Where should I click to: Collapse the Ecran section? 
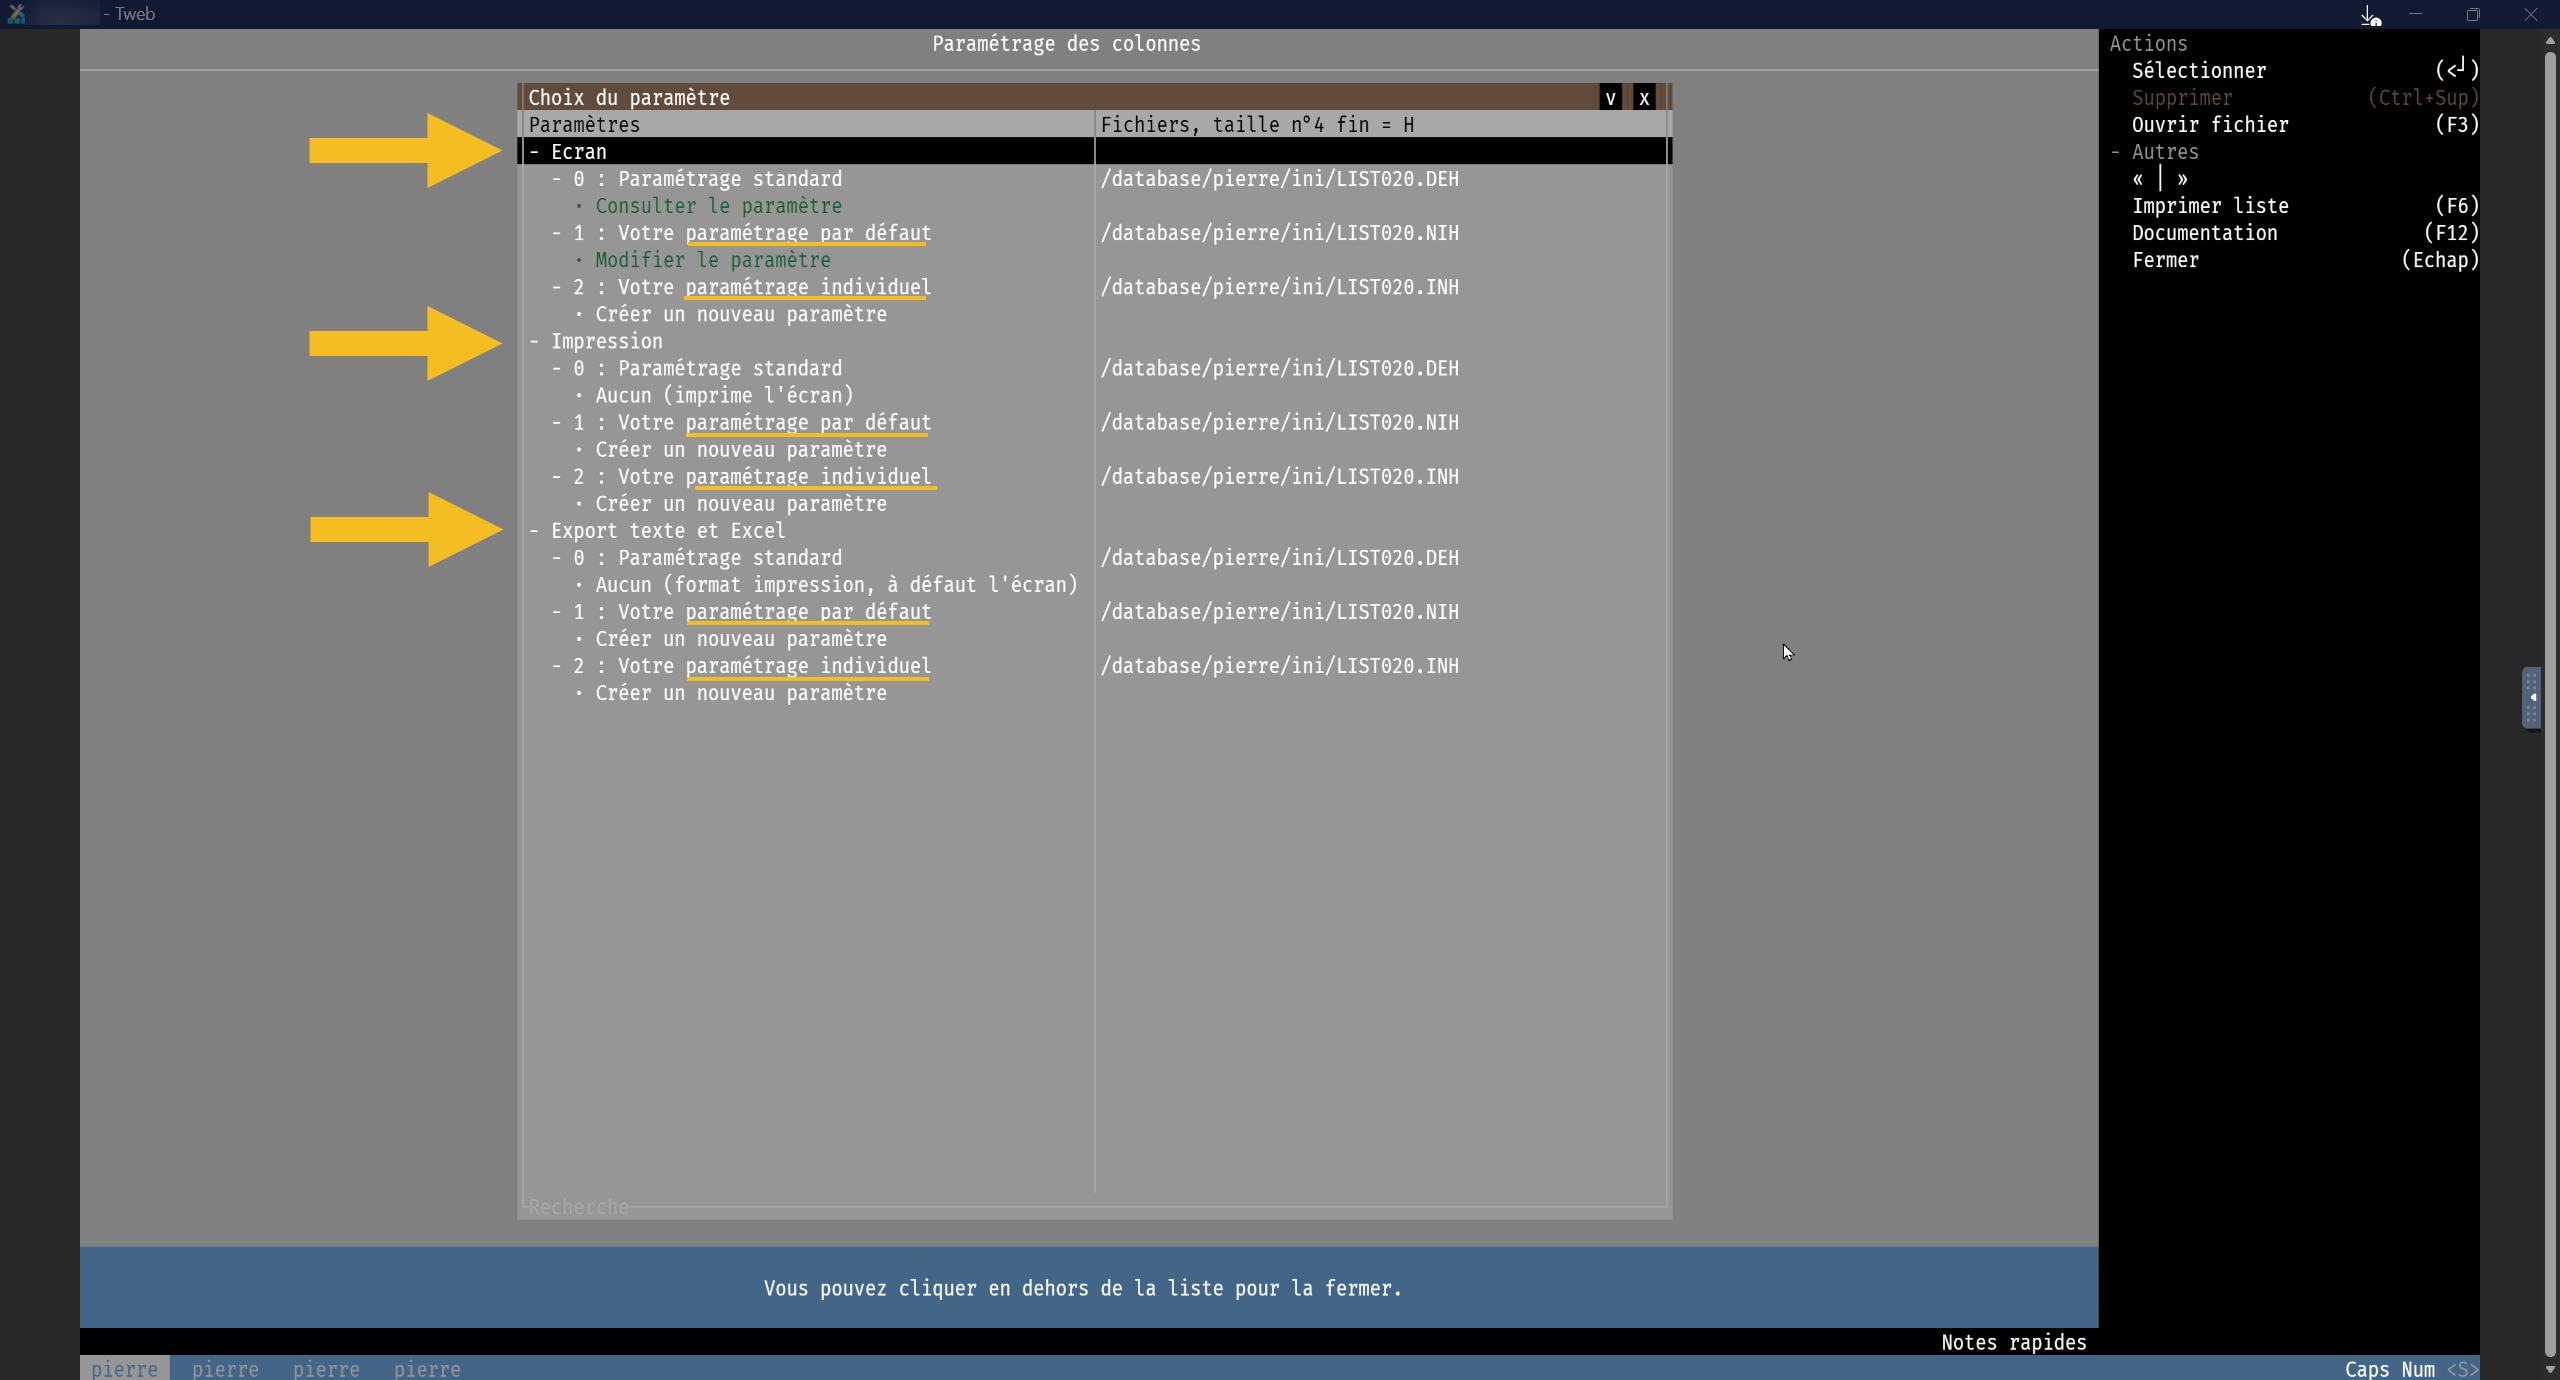click(535, 152)
